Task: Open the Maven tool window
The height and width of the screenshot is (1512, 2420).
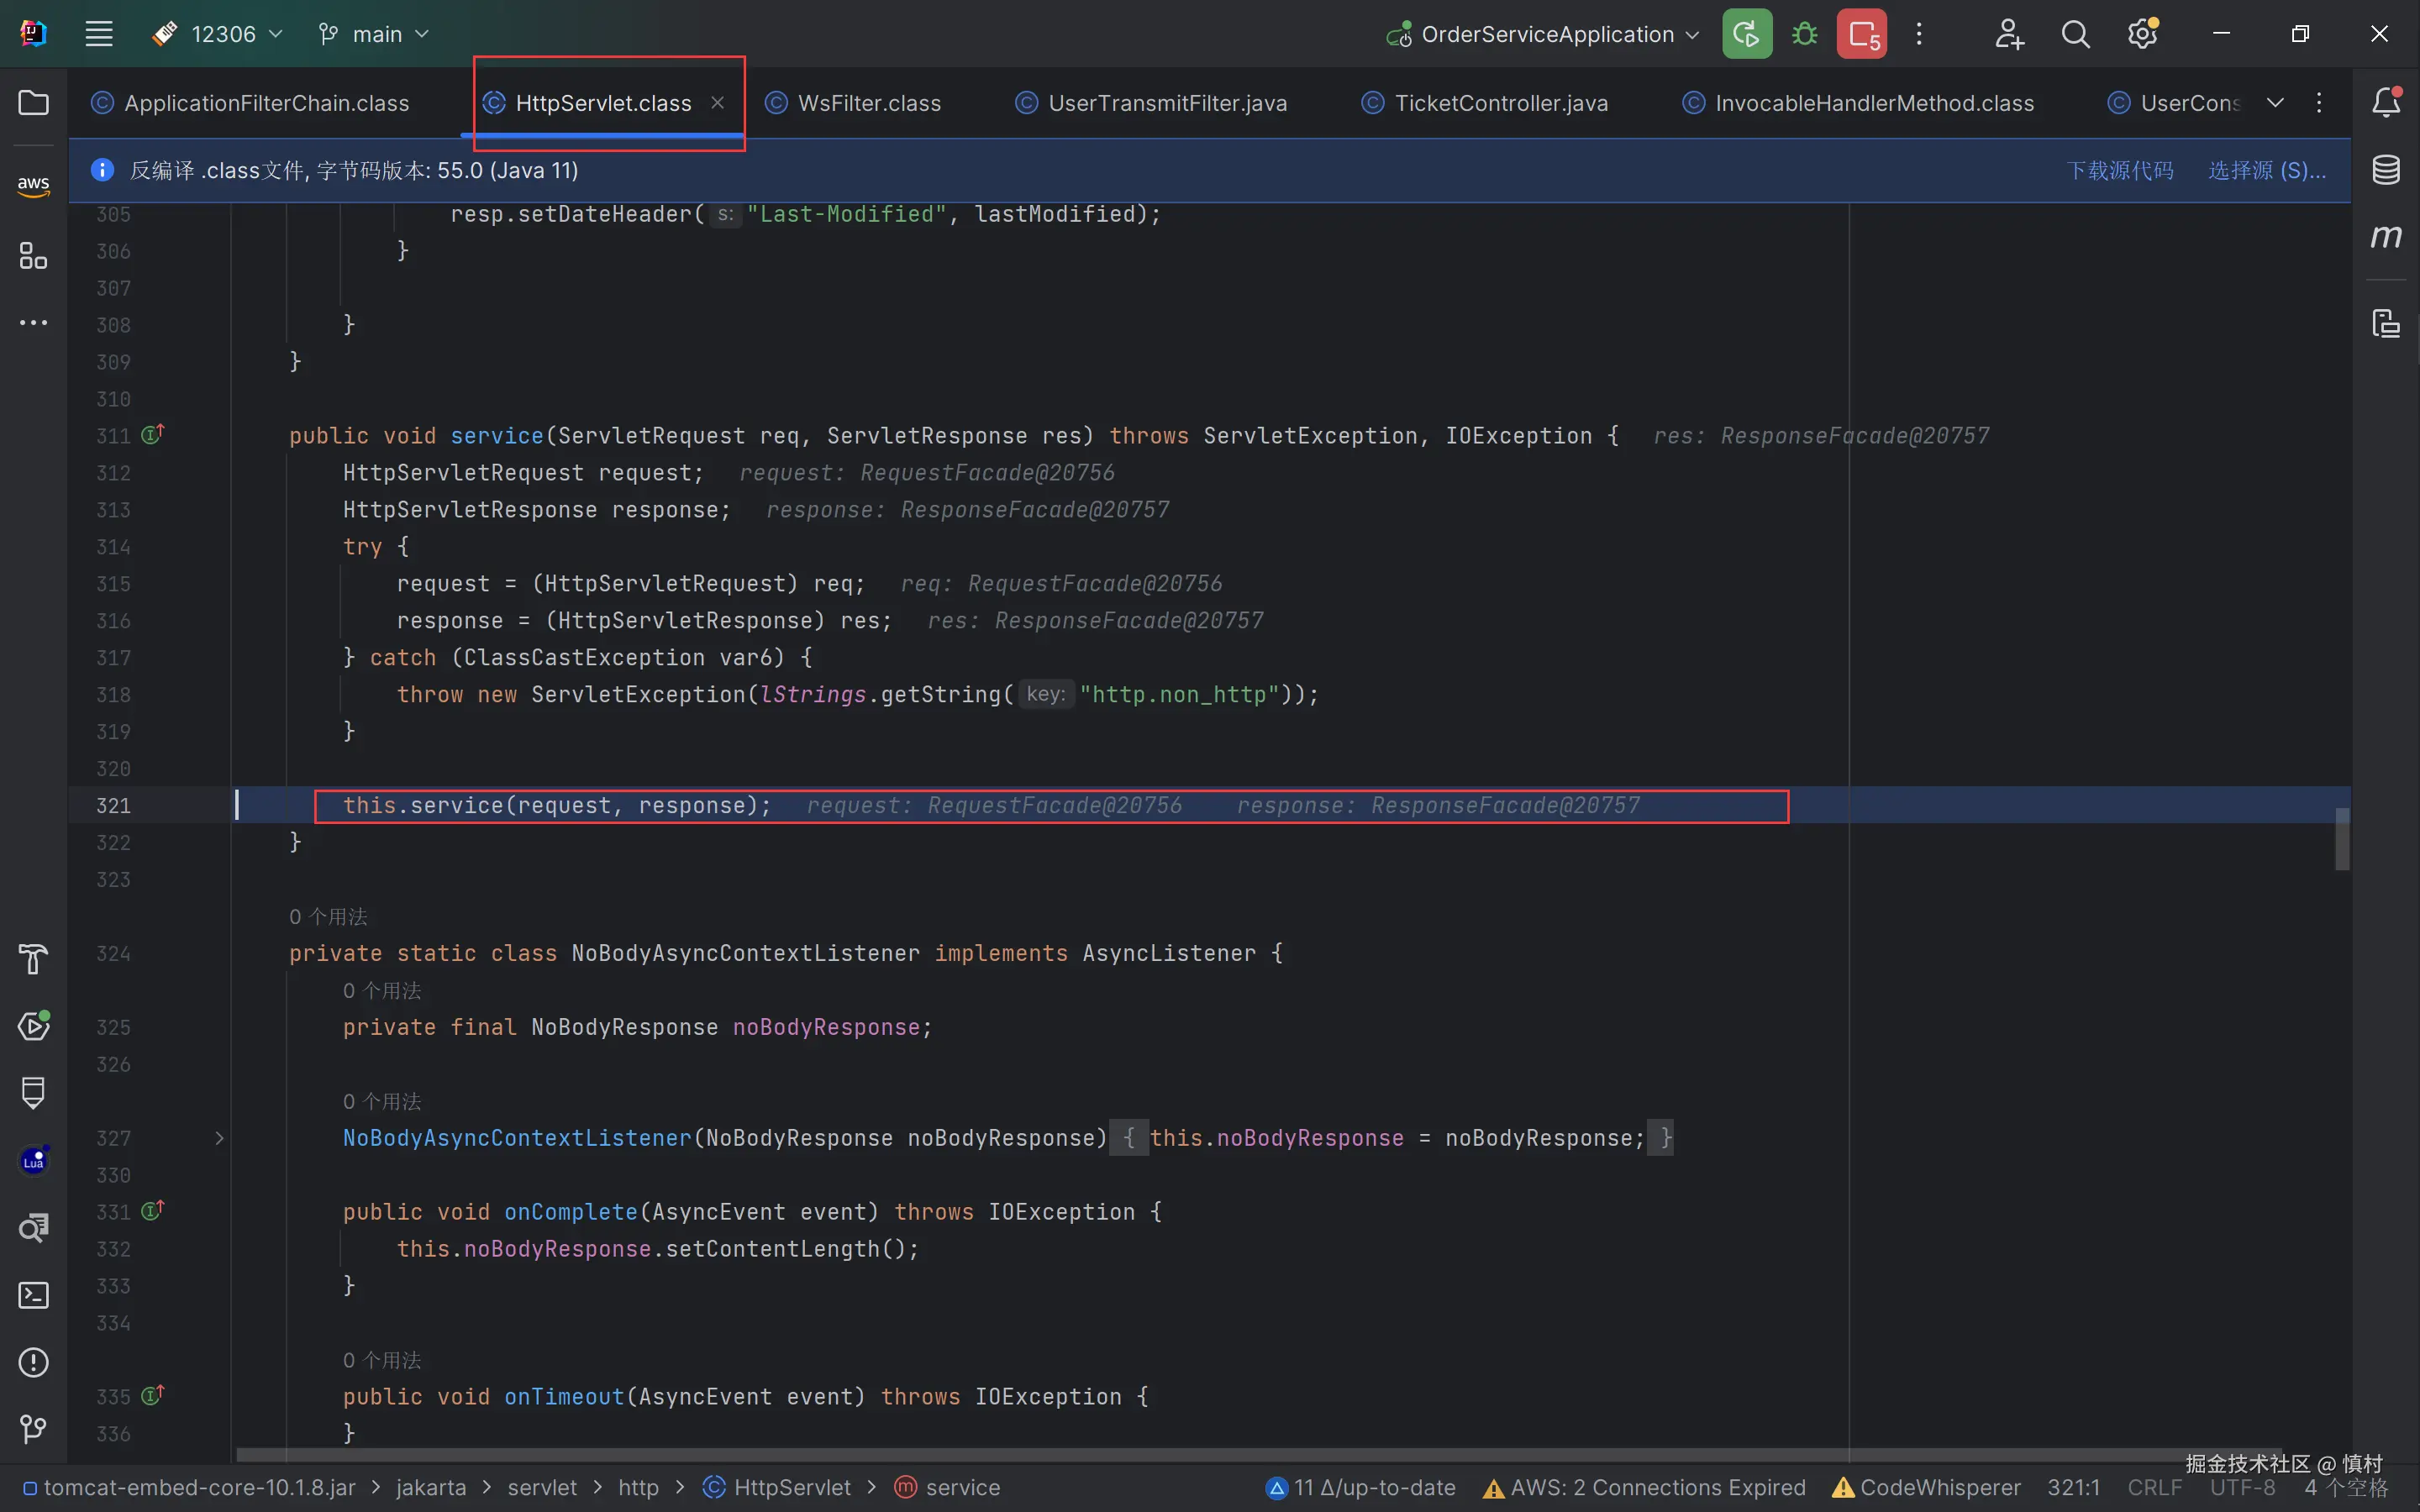Action: (x=2386, y=237)
